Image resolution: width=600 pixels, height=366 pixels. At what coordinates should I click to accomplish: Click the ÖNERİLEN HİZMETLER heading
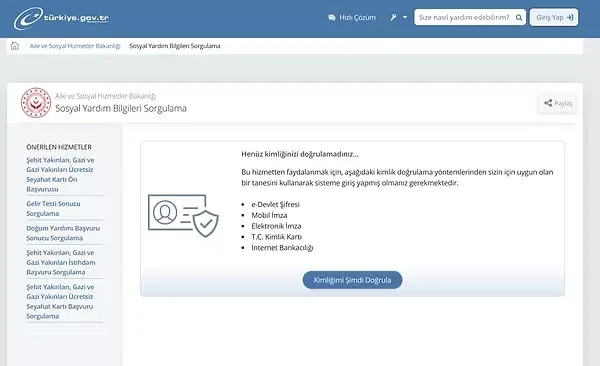[59, 147]
